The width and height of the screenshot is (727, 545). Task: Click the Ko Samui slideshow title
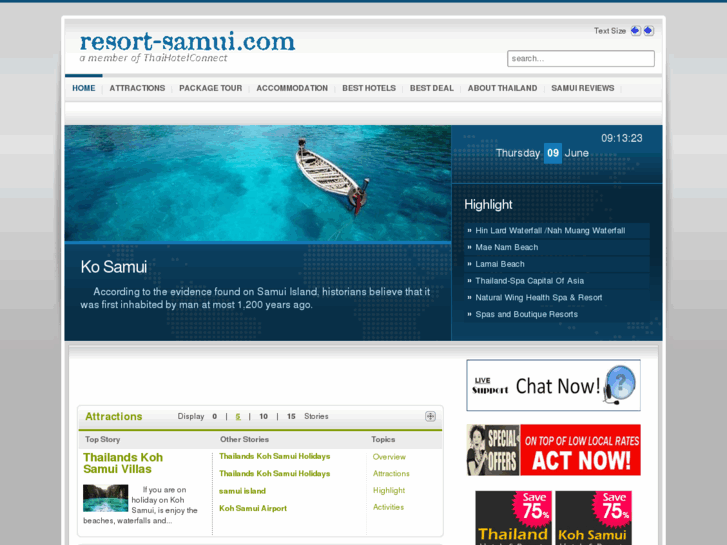tap(114, 267)
